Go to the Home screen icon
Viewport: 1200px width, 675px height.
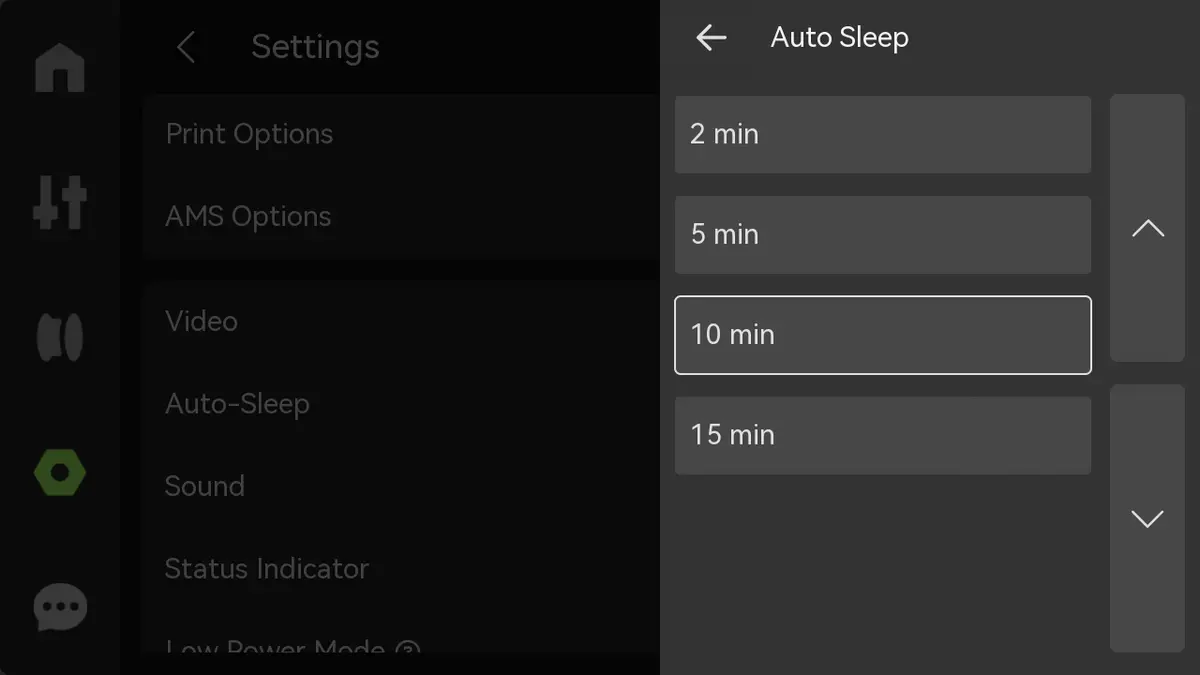(60, 67)
